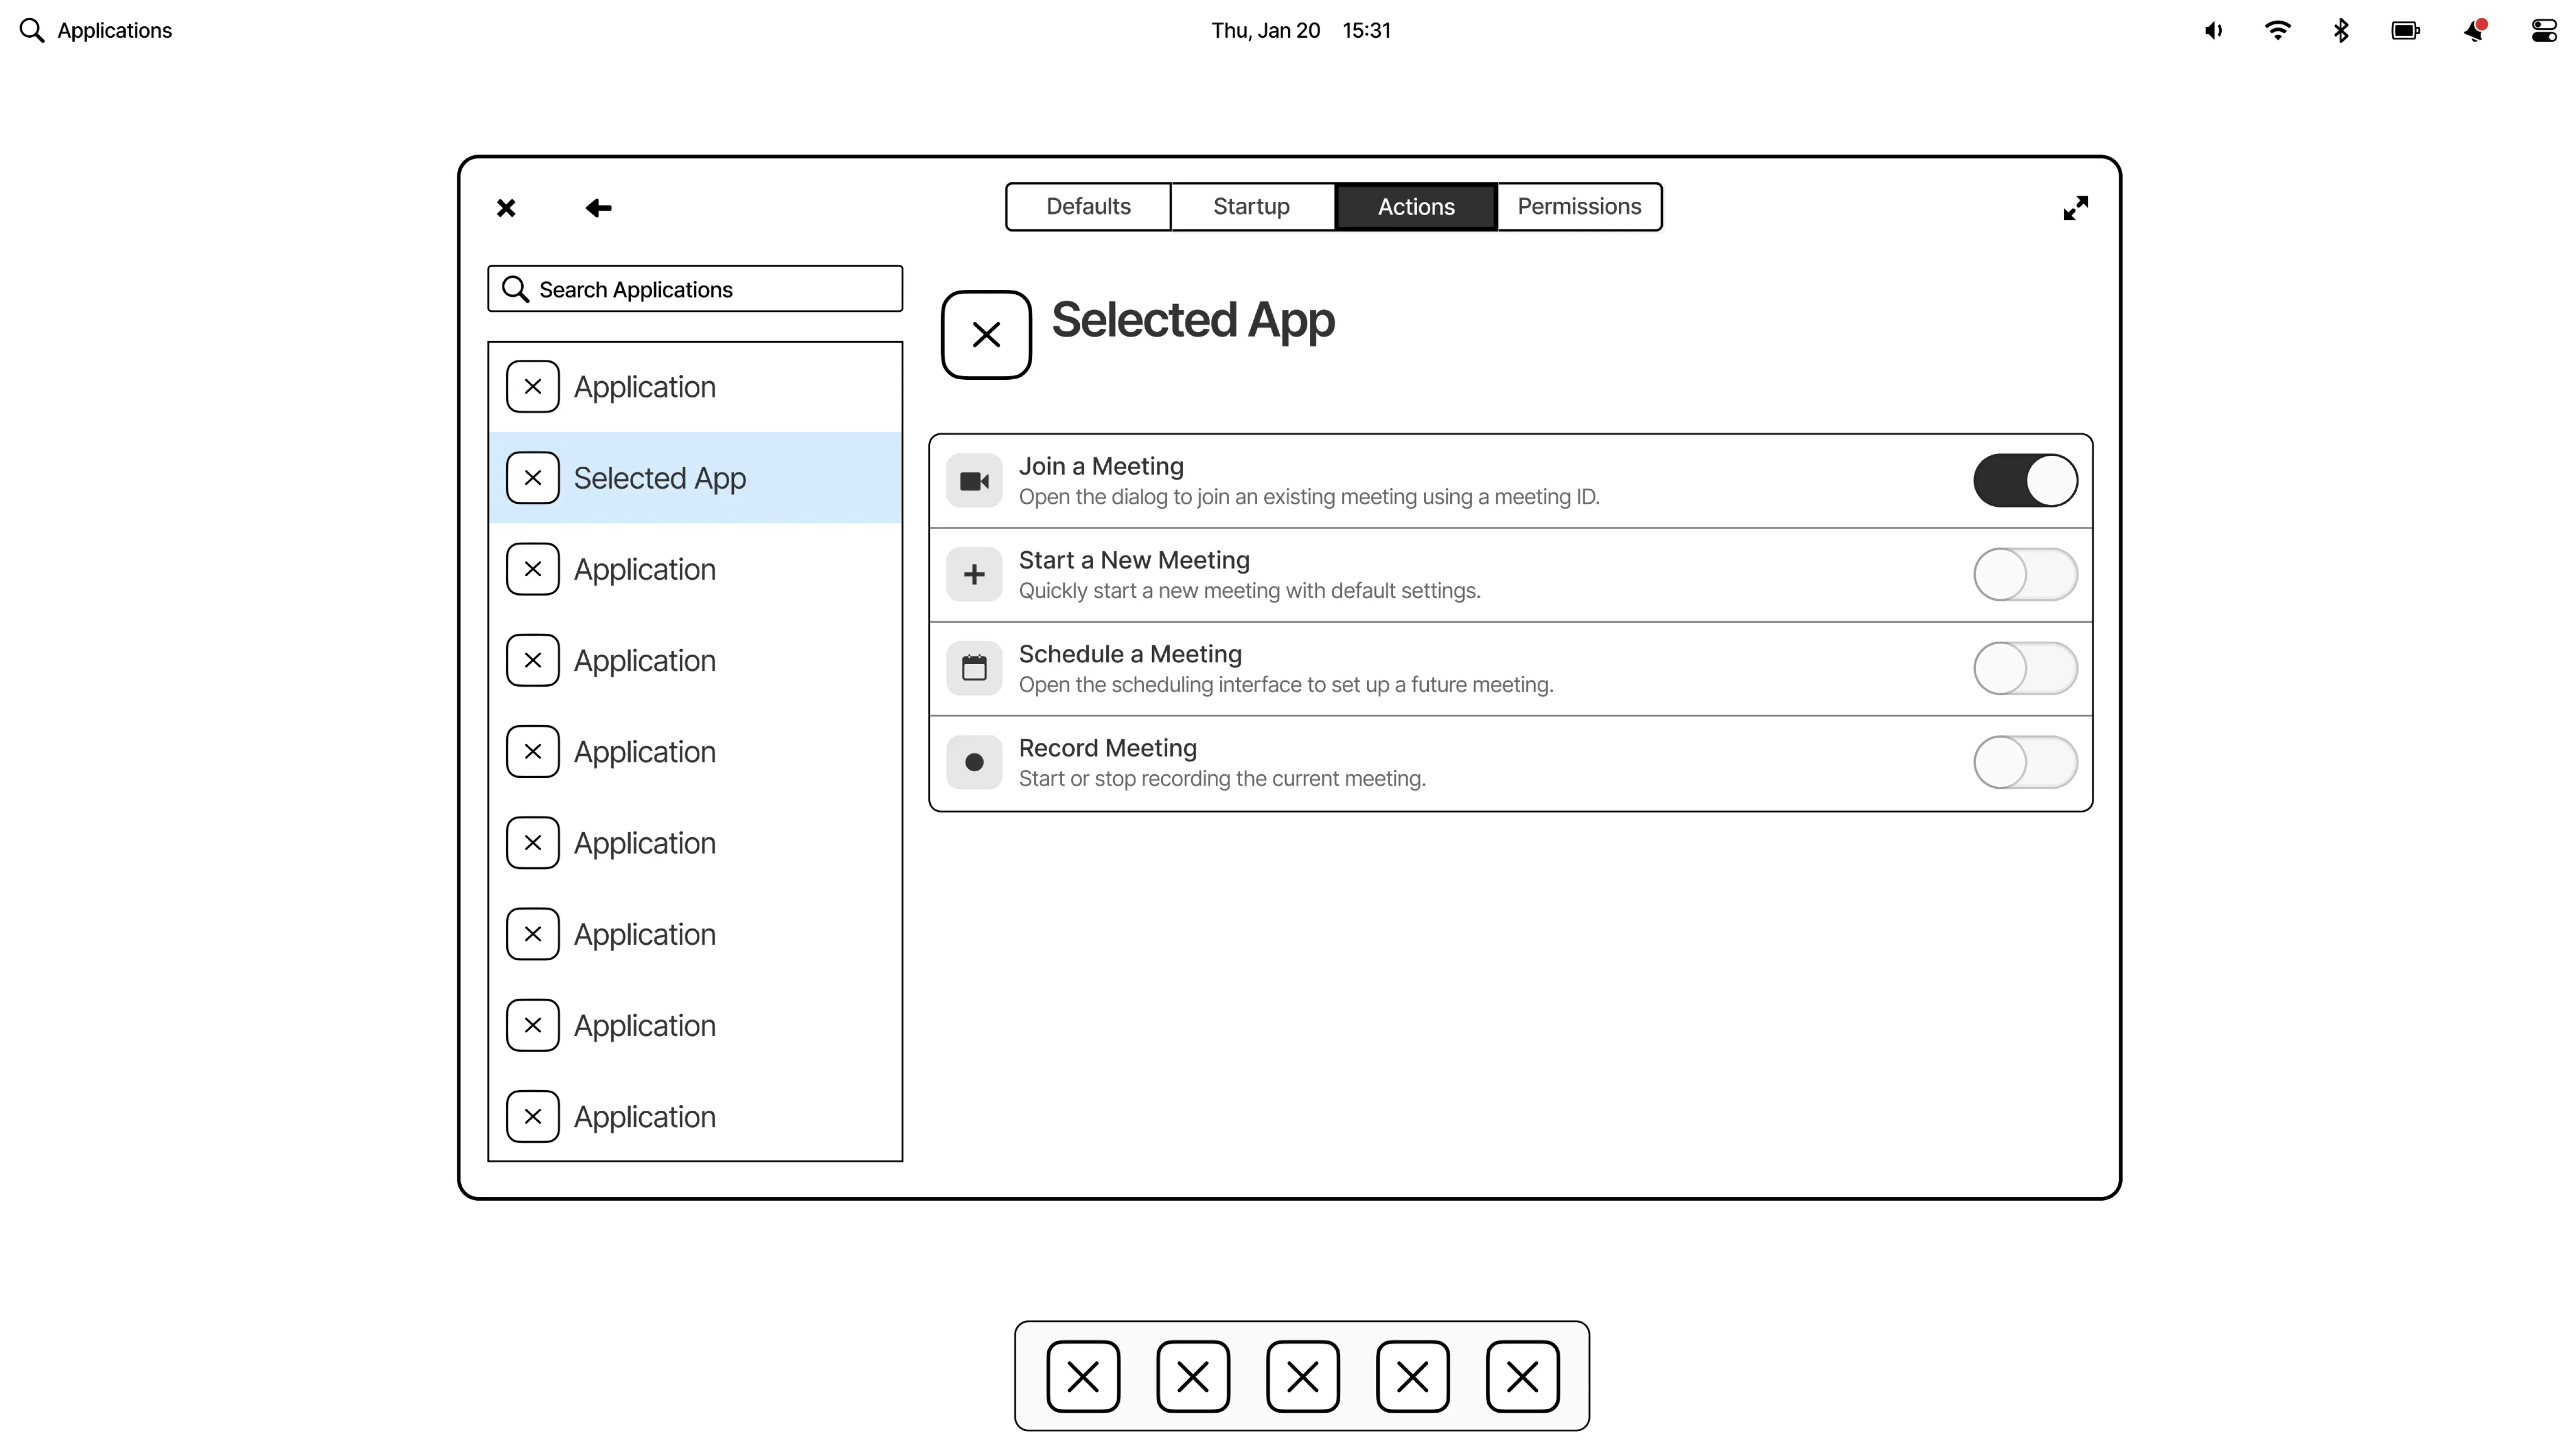Click the plus icon for Start a New Meeting
The image size is (2576, 1450).
click(974, 575)
